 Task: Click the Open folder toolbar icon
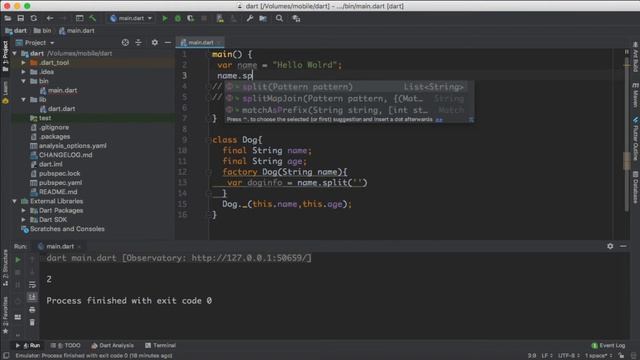coord(8,18)
